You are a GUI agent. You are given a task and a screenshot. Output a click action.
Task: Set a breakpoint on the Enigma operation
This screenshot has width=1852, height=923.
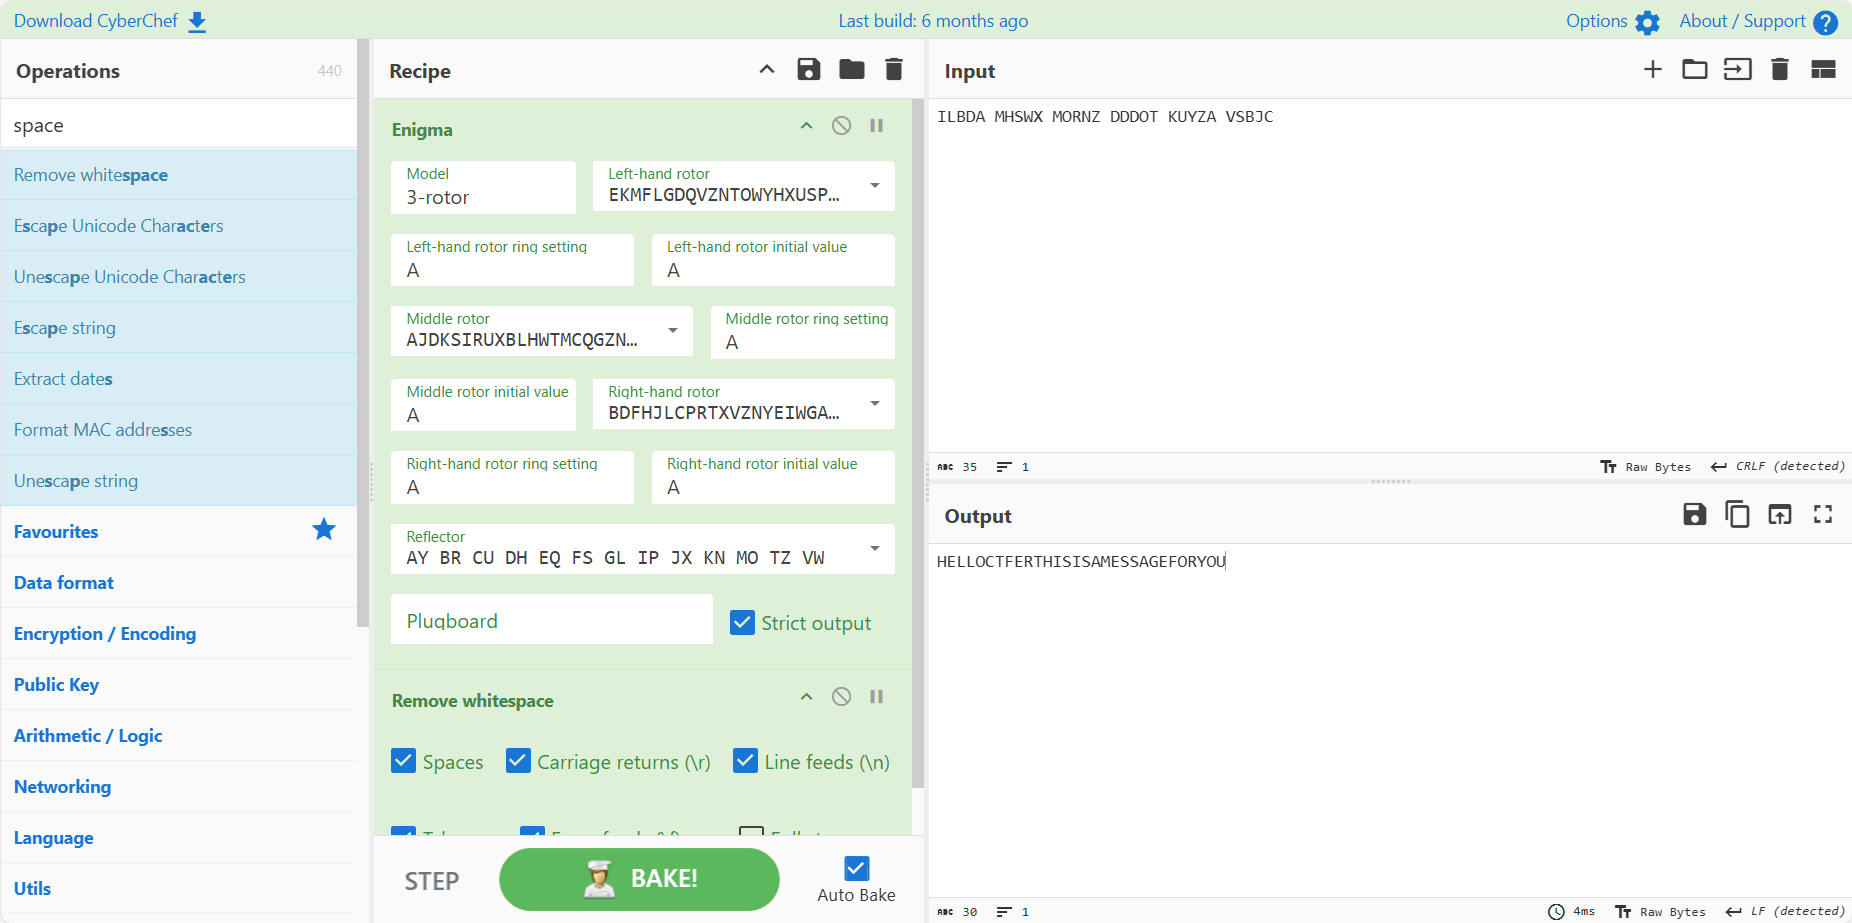[x=877, y=126]
